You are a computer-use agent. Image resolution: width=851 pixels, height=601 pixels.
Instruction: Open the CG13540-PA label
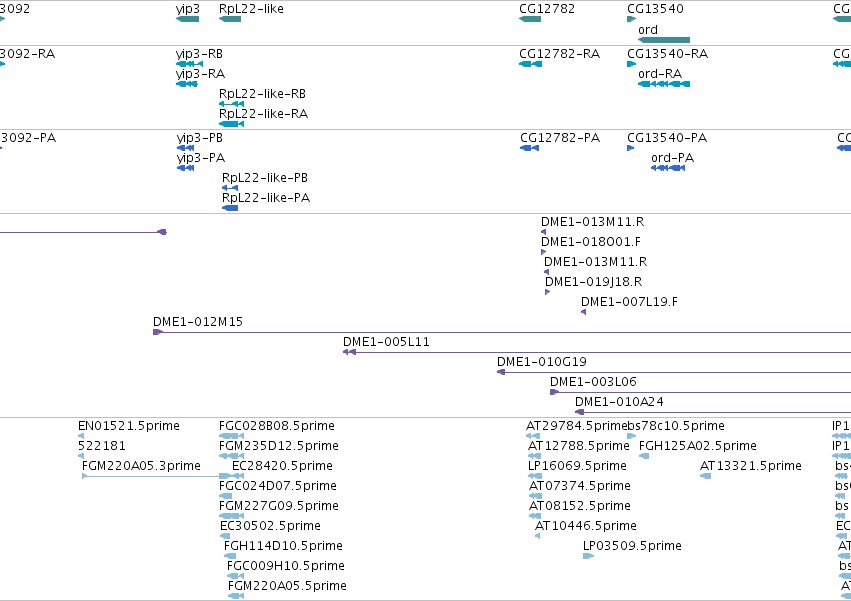[667, 138]
